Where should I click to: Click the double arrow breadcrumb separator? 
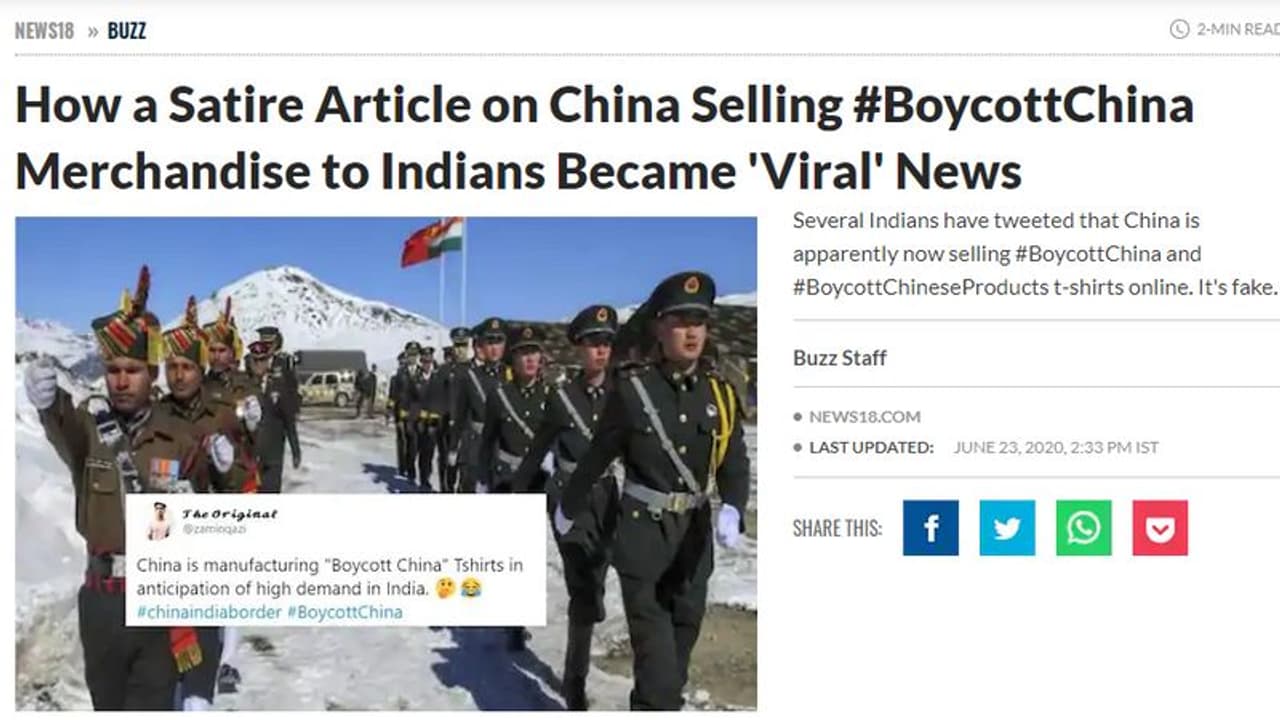click(x=92, y=31)
